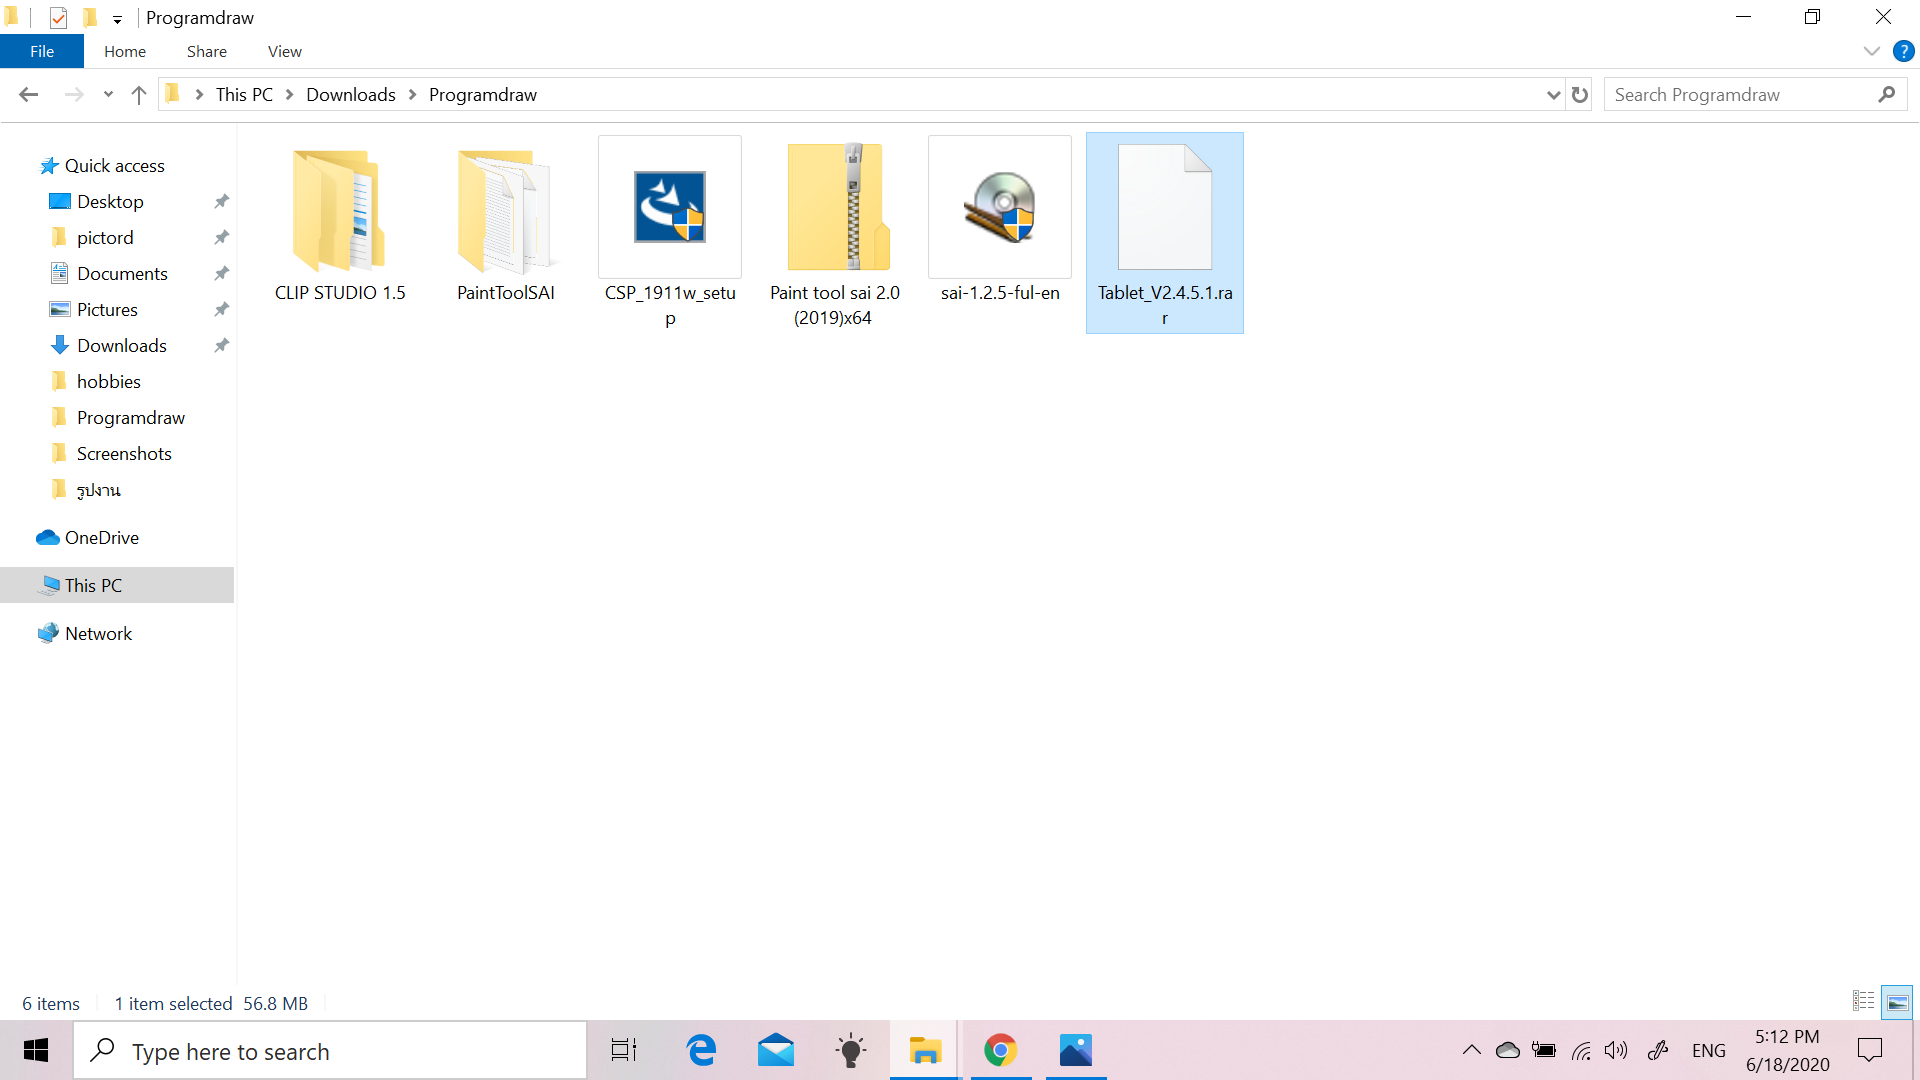This screenshot has height=1080, width=1920.
Task: Open Screenshots folder in sidebar
Action: 124,454
